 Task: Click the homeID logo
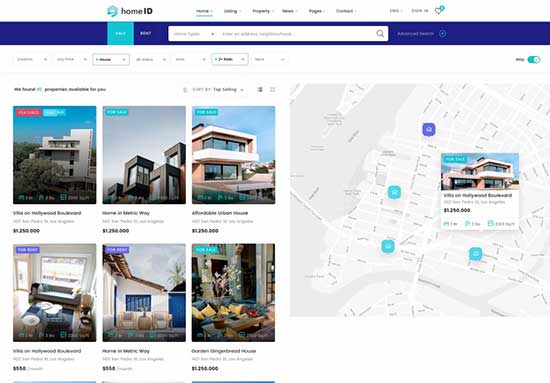pyautogui.click(x=130, y=11)
